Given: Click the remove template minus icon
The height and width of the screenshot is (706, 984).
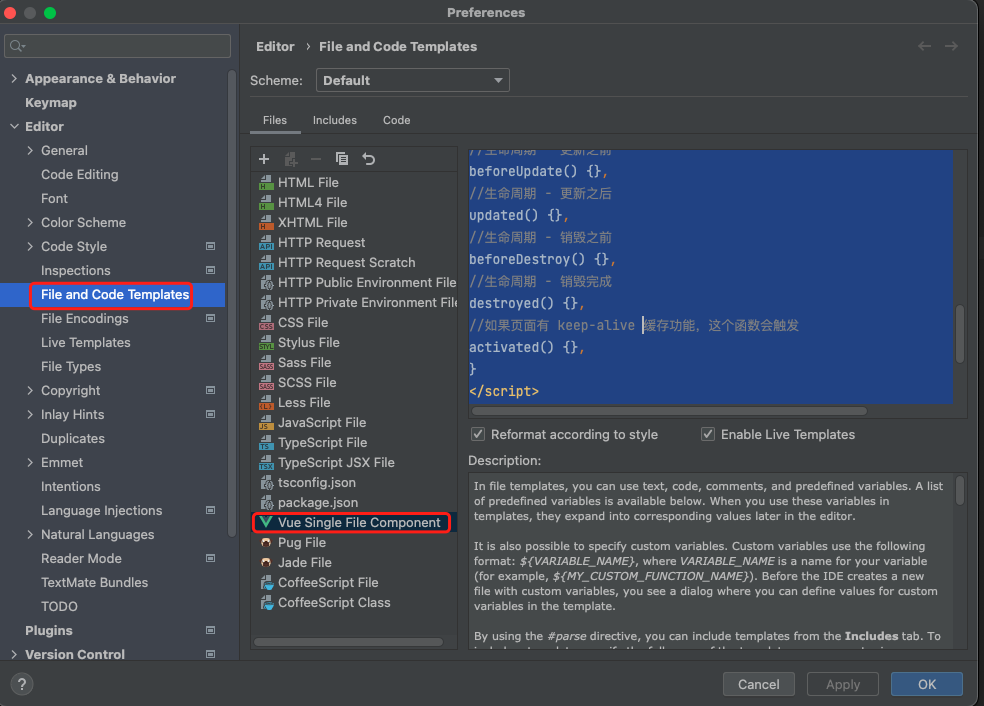Looking at the screenshot, I should [x=316, y=159].
